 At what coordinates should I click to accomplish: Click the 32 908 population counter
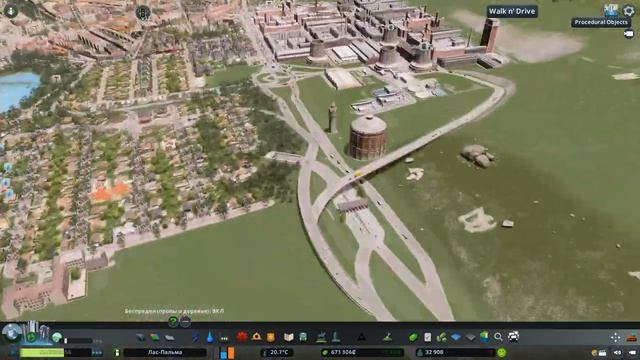point(455,352)
